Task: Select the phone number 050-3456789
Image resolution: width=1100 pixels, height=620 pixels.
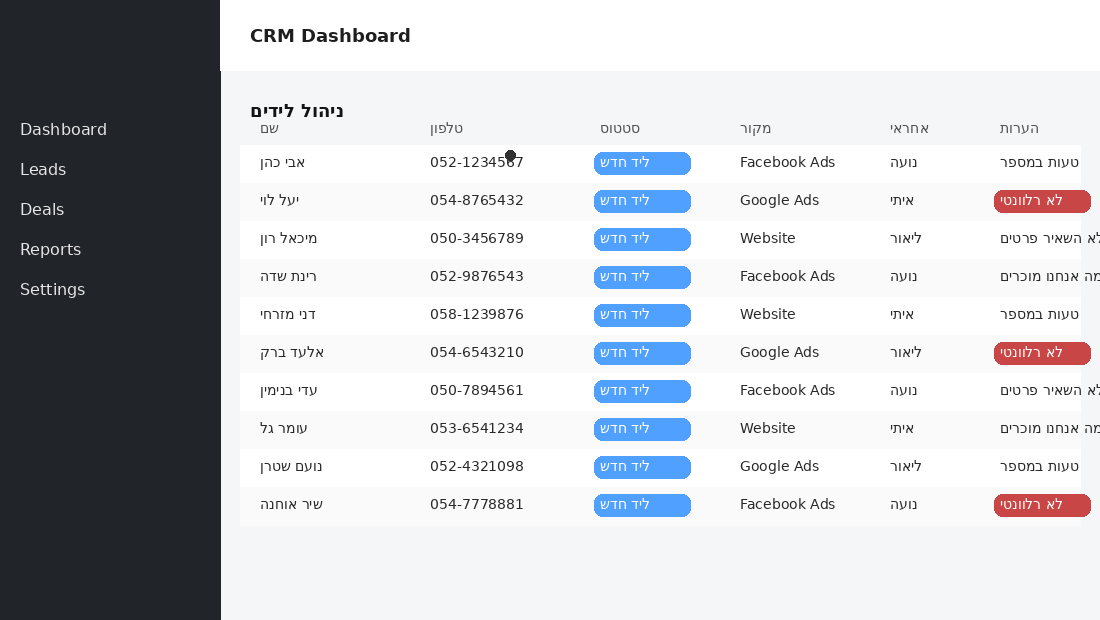Action: 477,239
